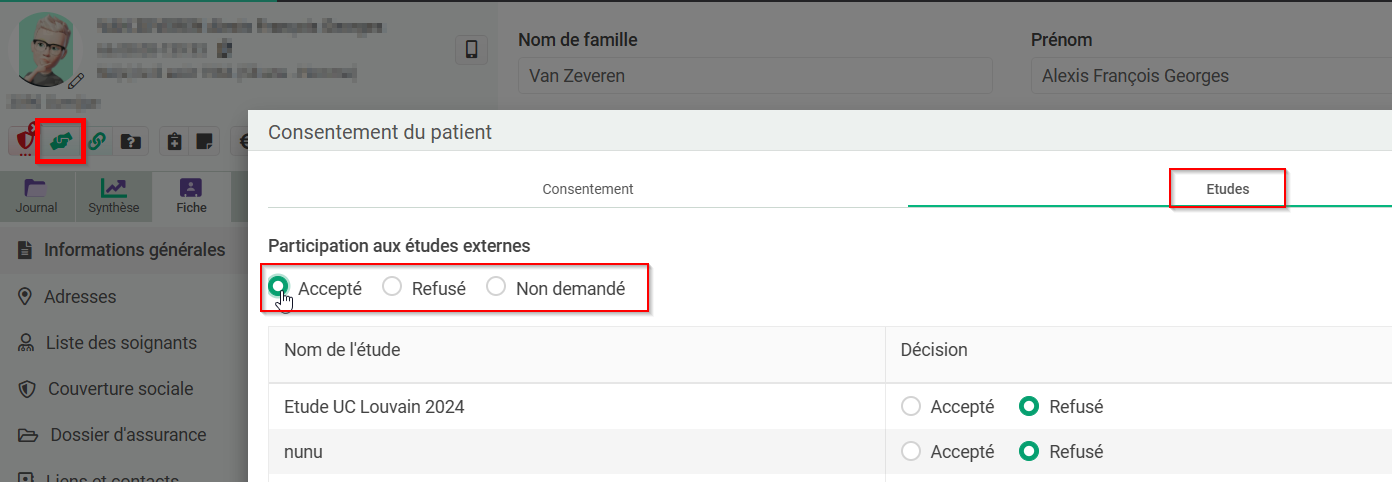Edit avatar with the pencil icon

coord(76,79)
